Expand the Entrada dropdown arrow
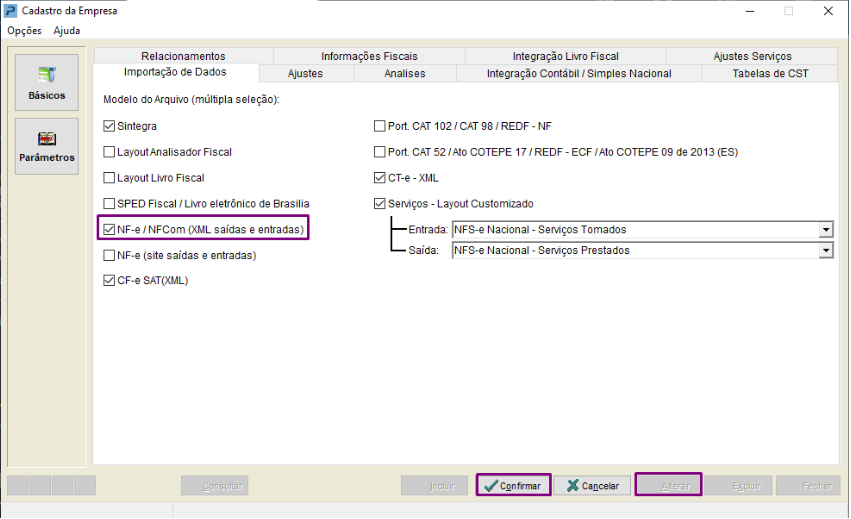 click(x=825, y=230)
